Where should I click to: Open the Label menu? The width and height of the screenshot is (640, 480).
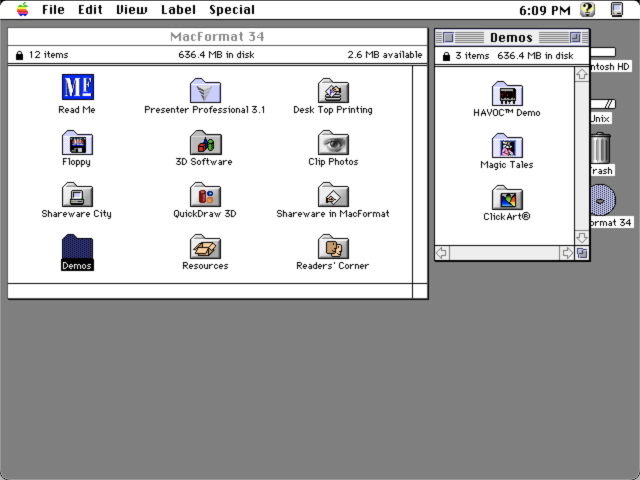(178, 9)
